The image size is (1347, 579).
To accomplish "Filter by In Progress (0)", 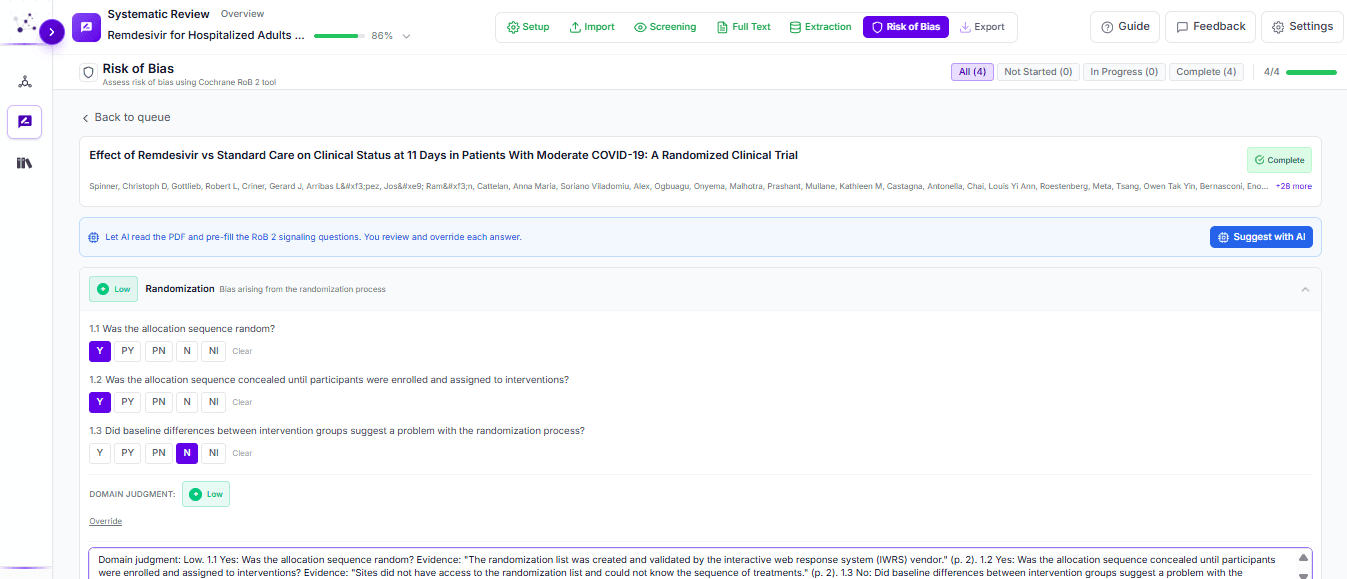I will 1124,72.
